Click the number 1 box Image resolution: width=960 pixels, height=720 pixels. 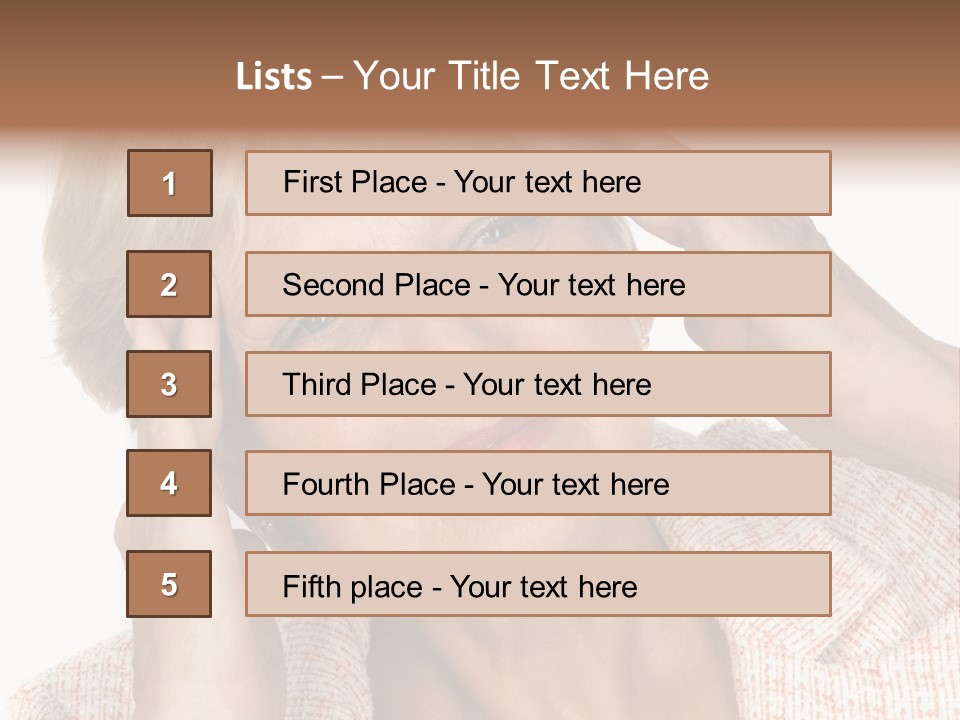pyautogui.click(x=169, y=183)
